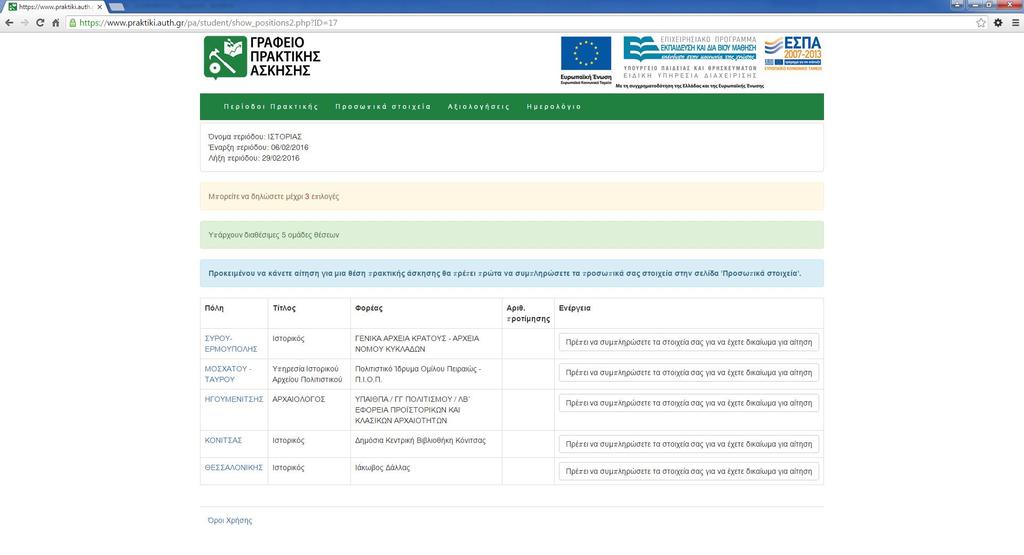Go back with the browser back arrow
1024x555 pixels.
(9, 23)
